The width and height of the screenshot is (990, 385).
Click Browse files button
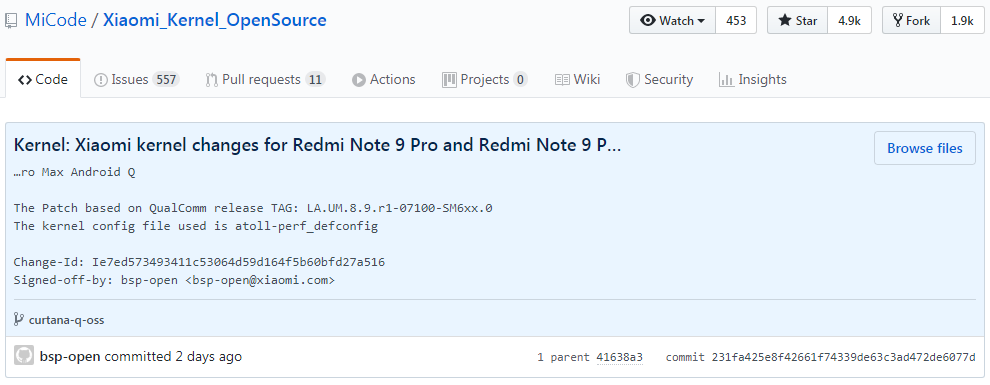pyautogui.click(x=924, y=148)
